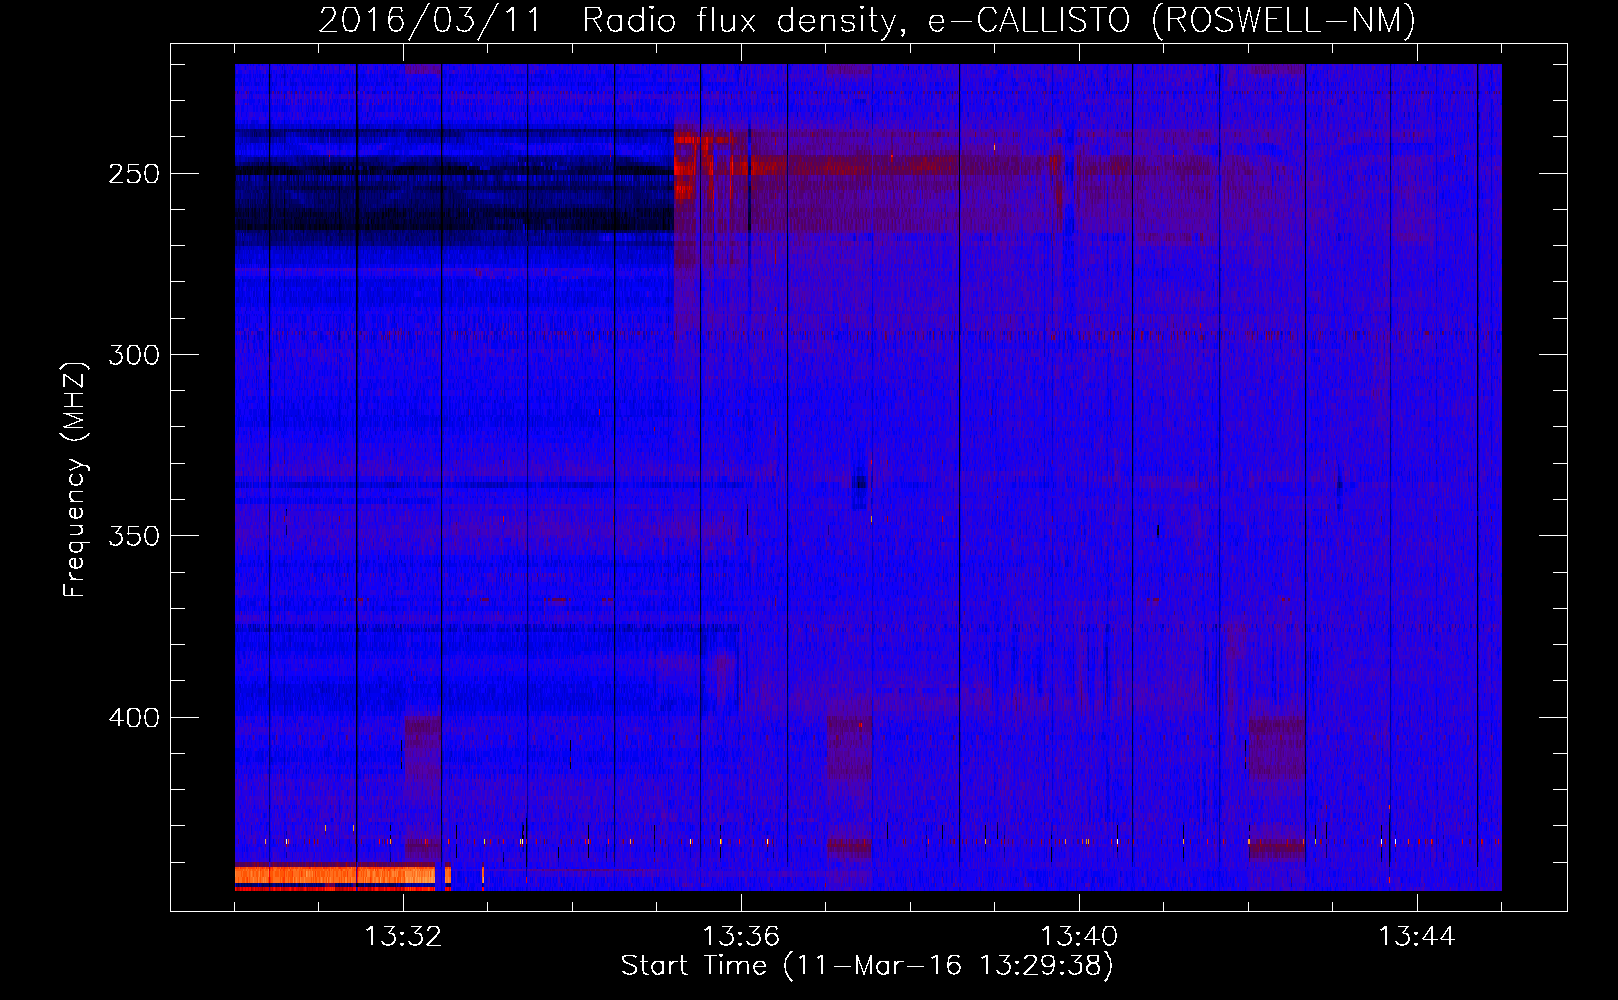Click the 'Start Time (11-Mar-16 13:29:38)' label
The width and height of the screenshot is (1618, 1000).
[867, 966]
